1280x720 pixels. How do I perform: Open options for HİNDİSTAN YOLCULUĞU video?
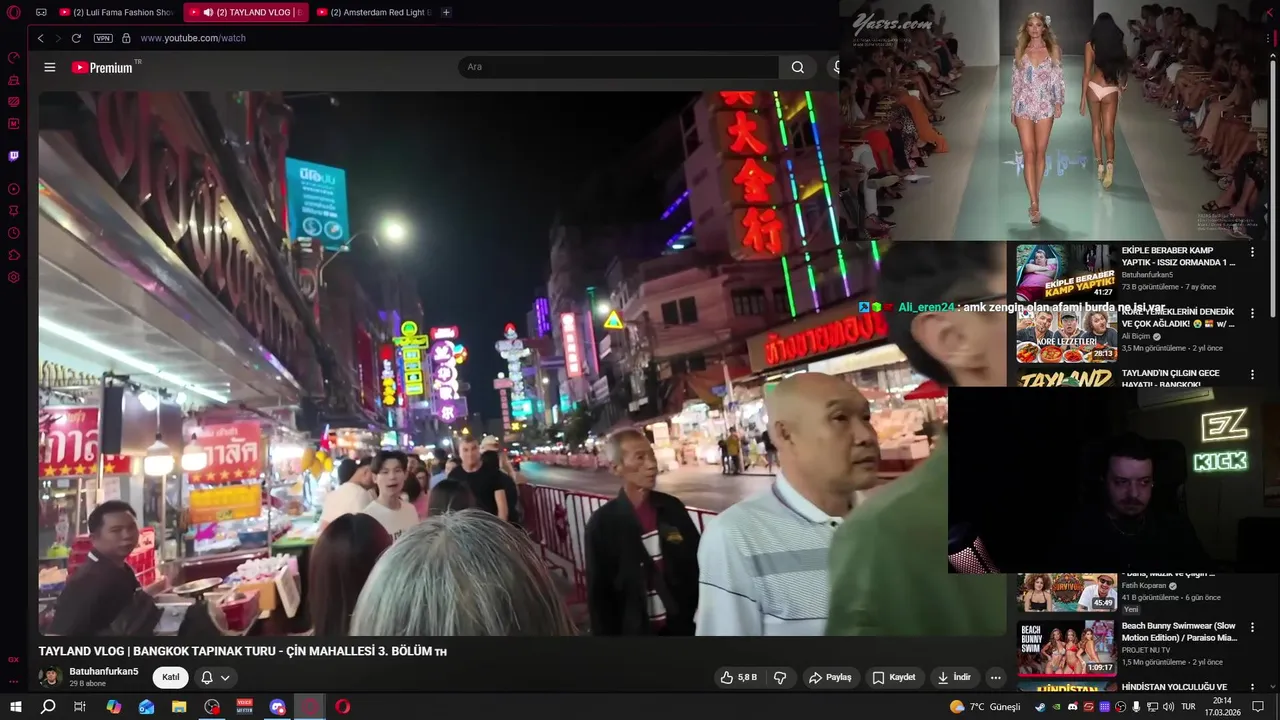coord(1252,688)
